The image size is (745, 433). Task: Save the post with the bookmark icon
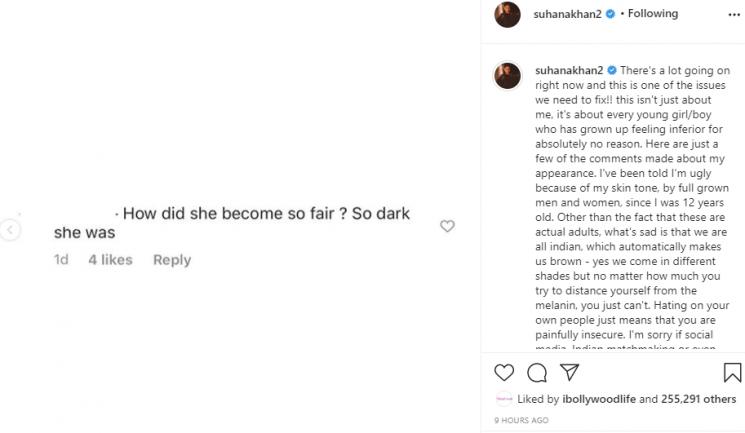(732, 373)
